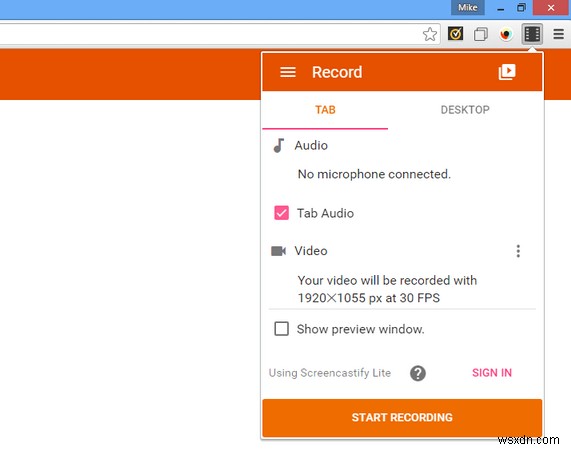This screenshot has height=450, width=571.
Task: Click the help question mark icon
Action: click(x=418, y=373)
